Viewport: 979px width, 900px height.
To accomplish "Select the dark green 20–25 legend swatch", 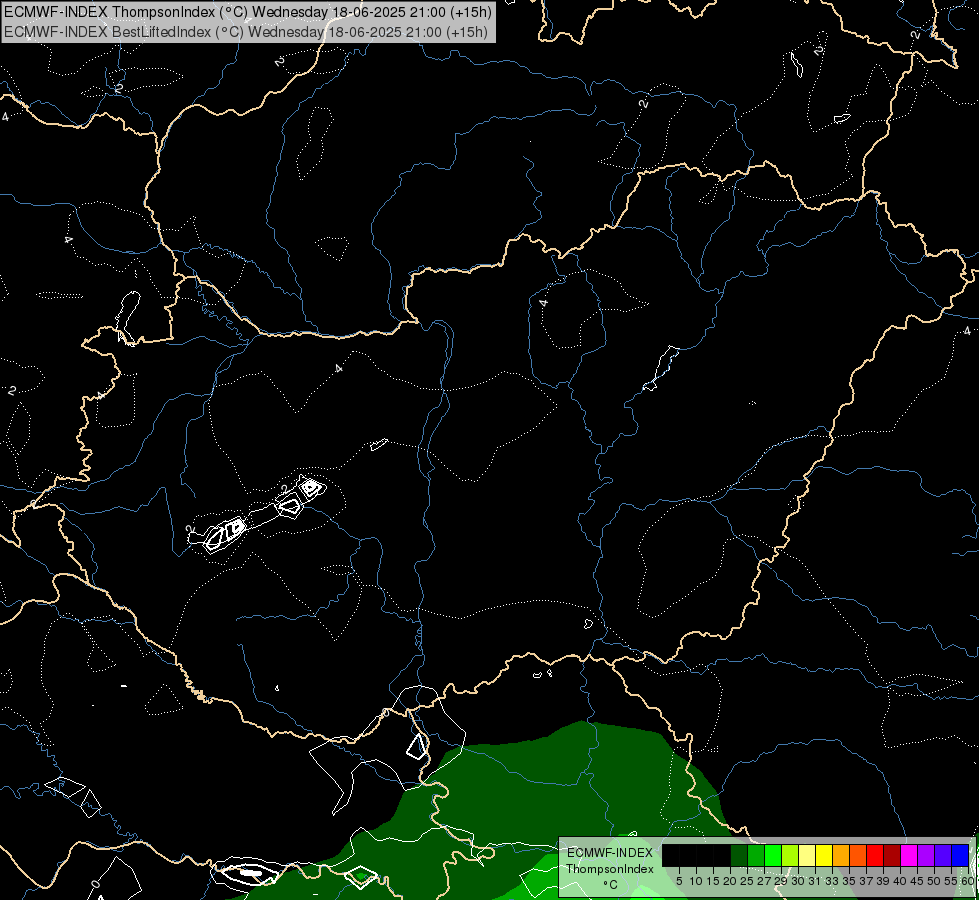I will 739,855.
